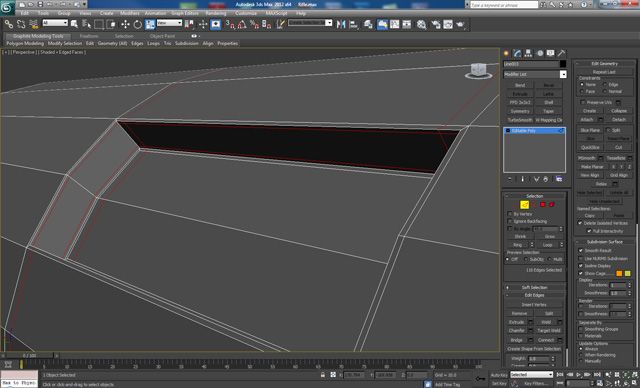640x388 pixels.
Task: Open the Modify command panel tab
Action: click(518, 53)
